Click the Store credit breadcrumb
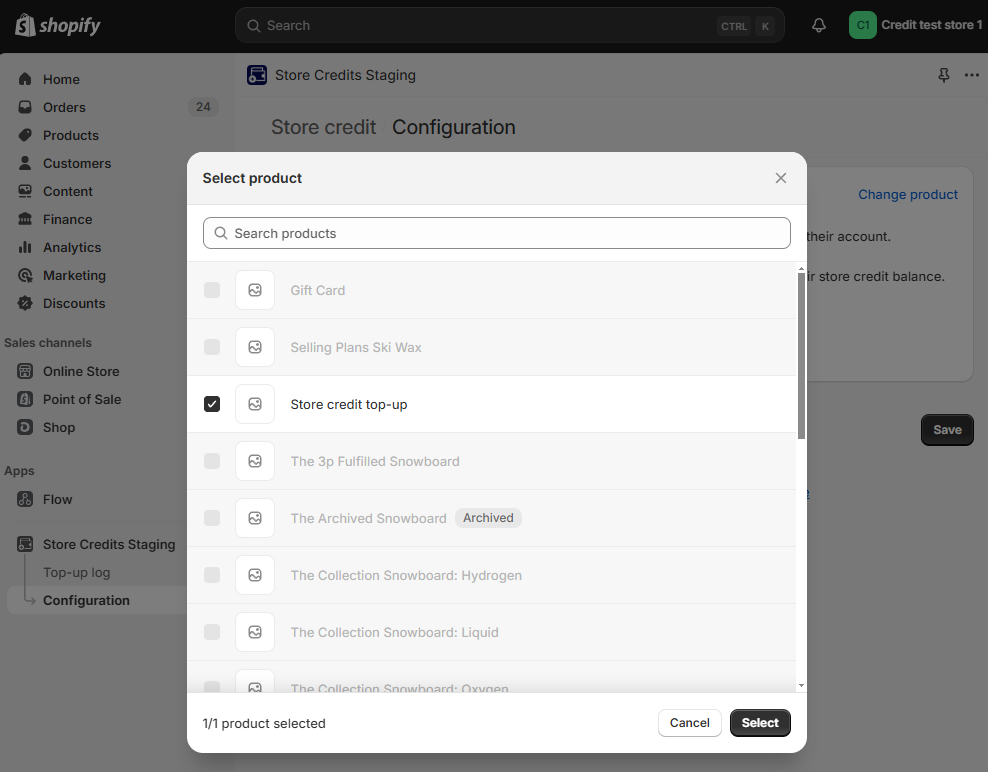 tap(323, 127)
